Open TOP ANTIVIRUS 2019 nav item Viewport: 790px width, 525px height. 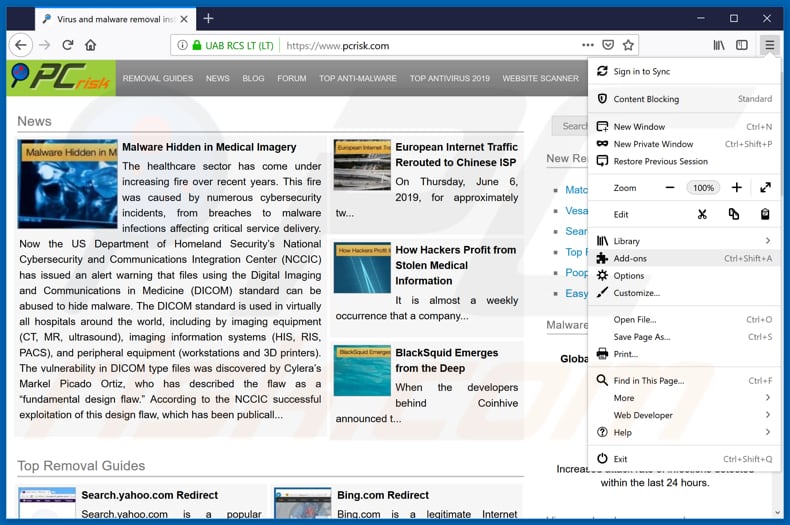click(449, 79)
